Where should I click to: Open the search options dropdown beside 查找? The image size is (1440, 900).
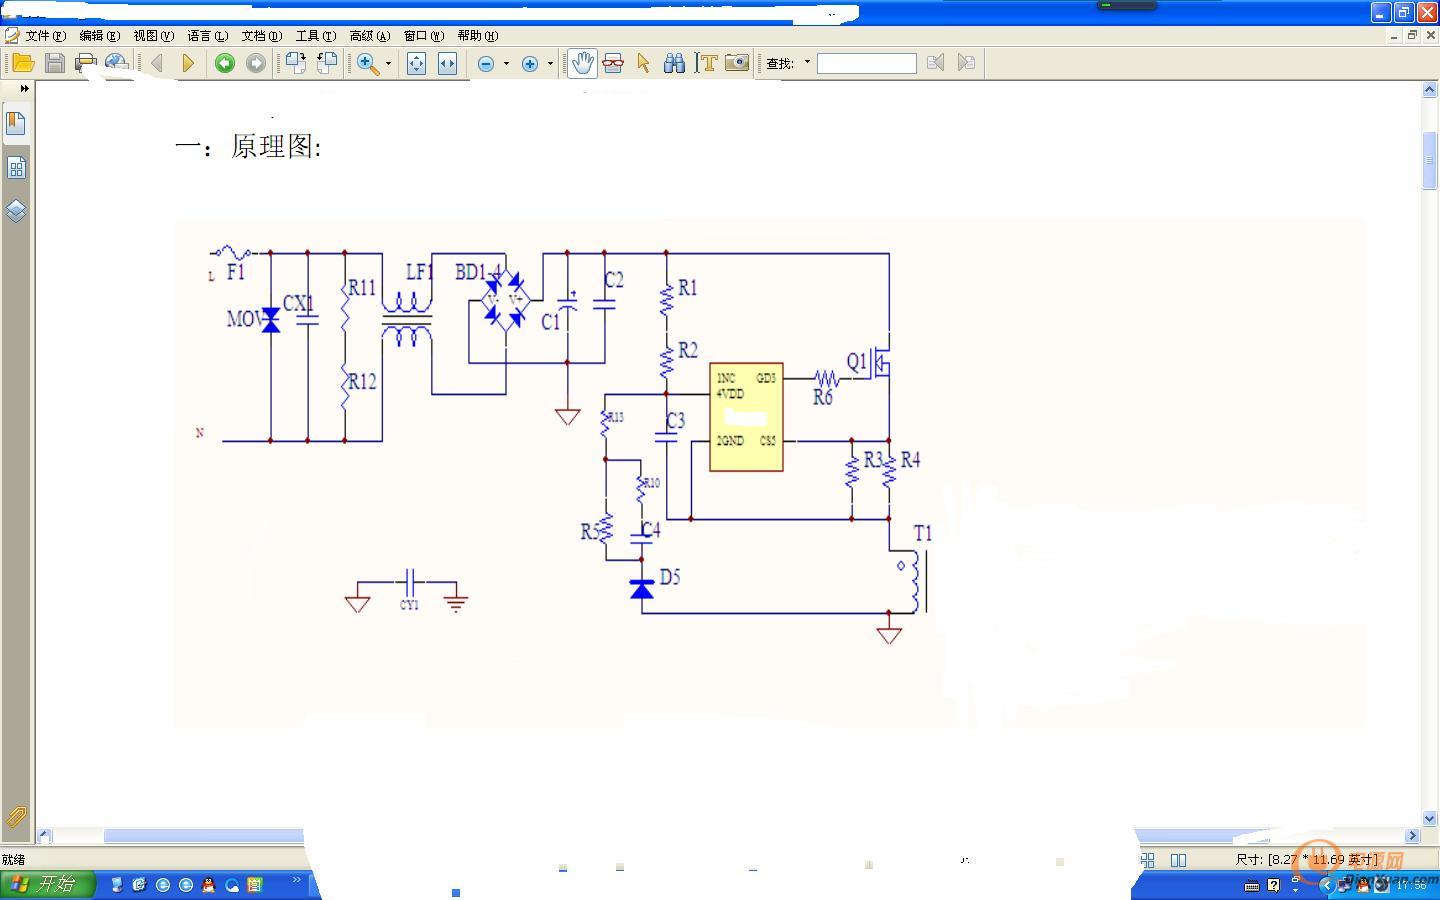[807, 63]
